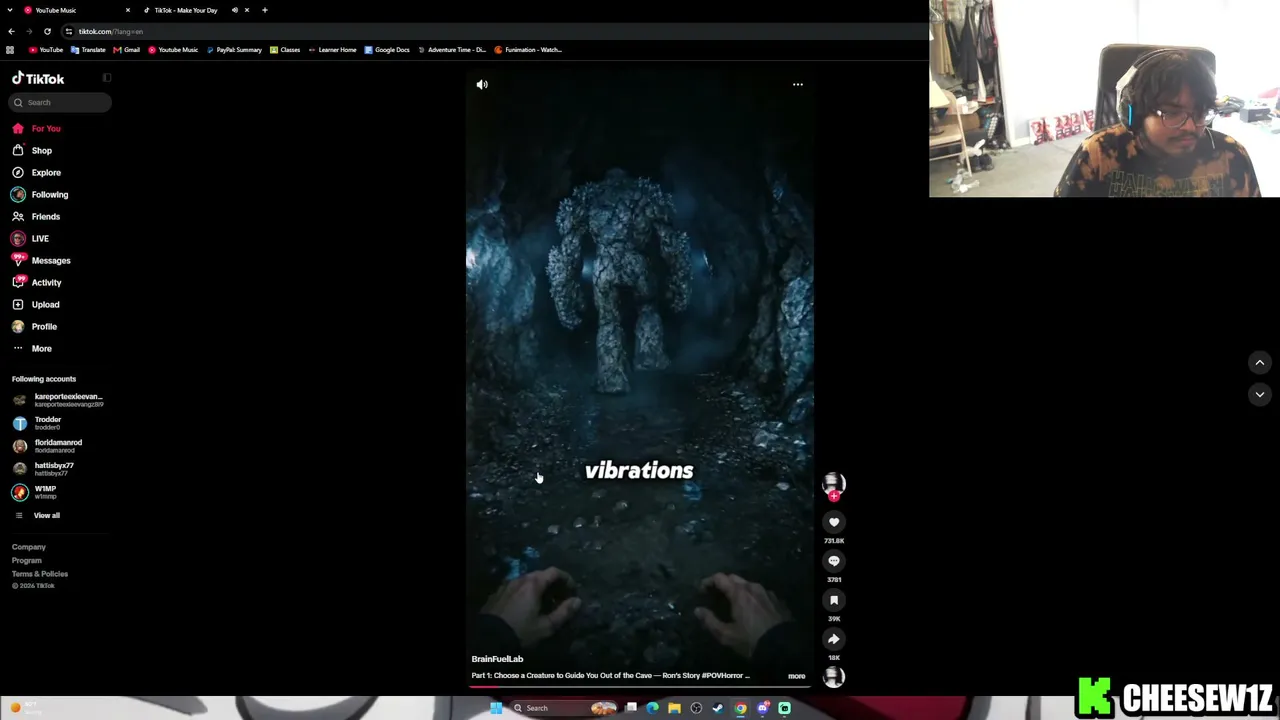This screenshot has height=720, width=1280.
Task: Go to the previous video with up arrow
Action: click(x=1260, y=363)
